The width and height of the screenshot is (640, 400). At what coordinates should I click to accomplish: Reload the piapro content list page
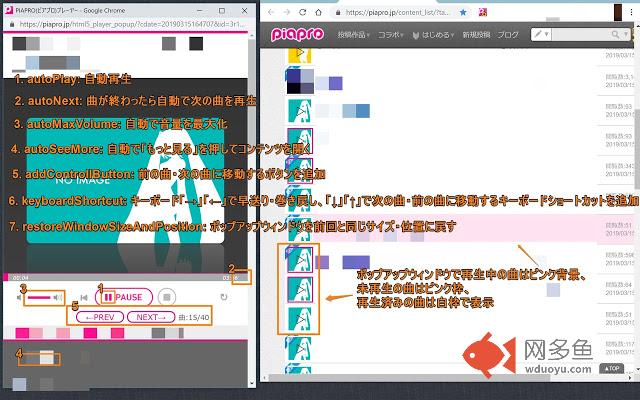(x=302, y=12)
